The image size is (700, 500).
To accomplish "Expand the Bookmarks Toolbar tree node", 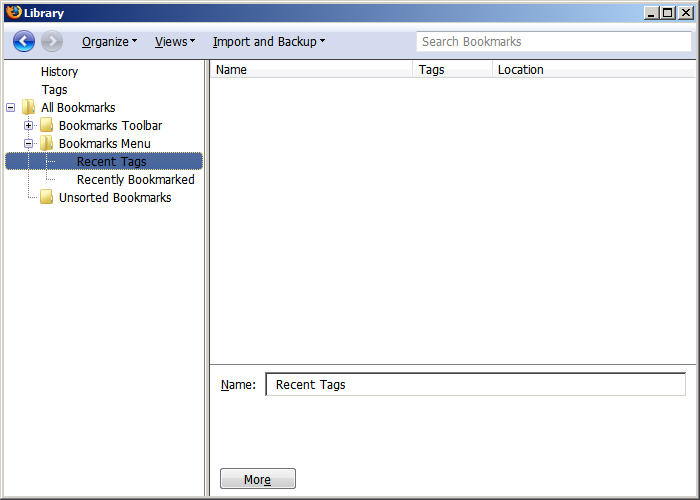I will coord(29,125).
